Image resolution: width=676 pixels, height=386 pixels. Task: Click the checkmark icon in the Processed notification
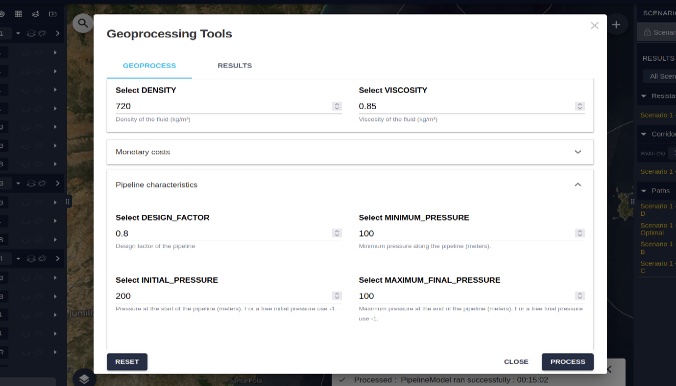tap(342, 380)
